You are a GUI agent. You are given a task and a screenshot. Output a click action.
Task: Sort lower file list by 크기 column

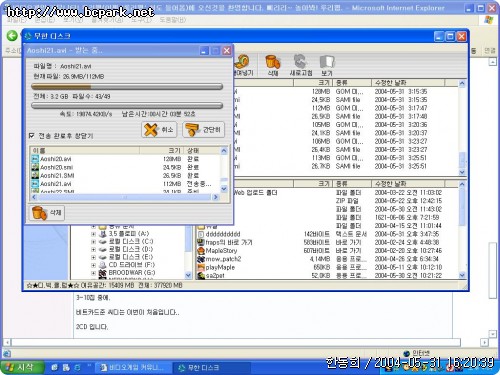[313, 184]
